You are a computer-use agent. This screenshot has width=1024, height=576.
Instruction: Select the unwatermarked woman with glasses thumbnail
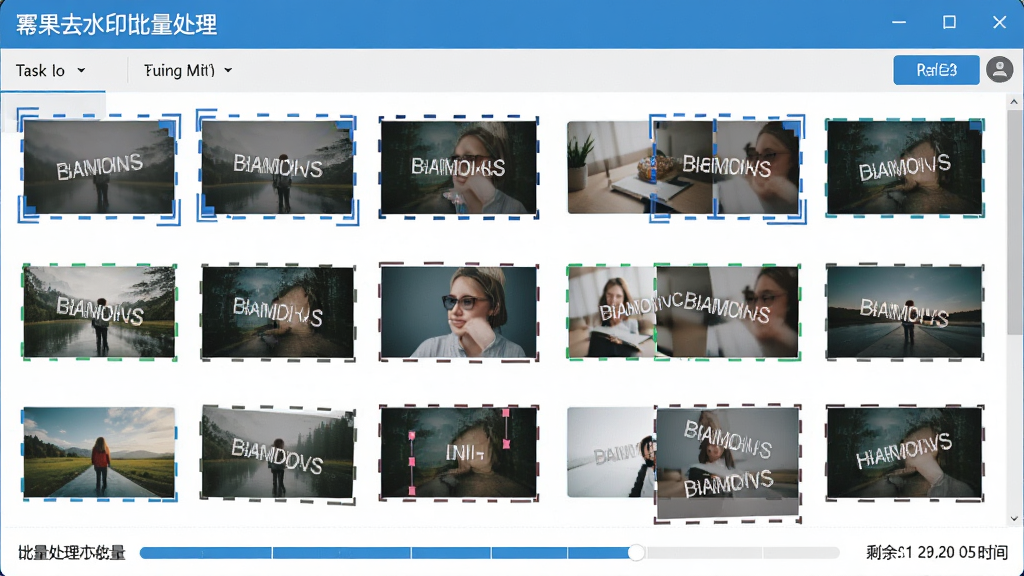point(458,312)
